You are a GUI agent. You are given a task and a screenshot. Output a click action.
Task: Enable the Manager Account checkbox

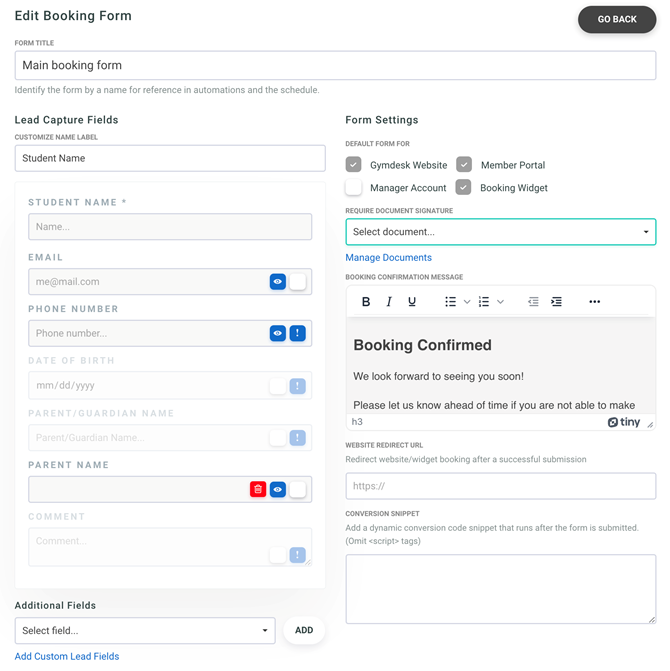tap(354, 188)
